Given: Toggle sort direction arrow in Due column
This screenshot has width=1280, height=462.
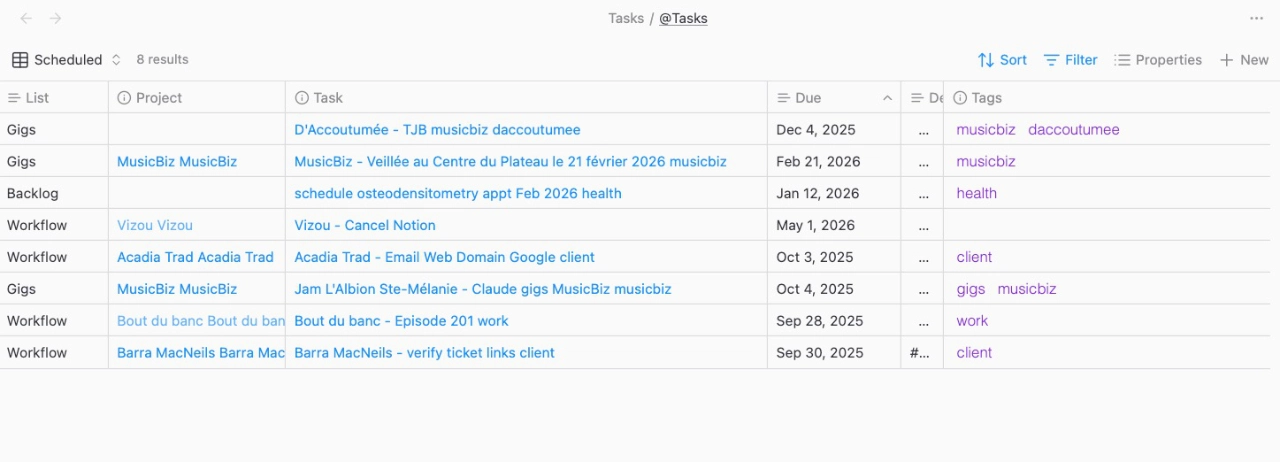Looking at the screenshot, I should point(887,98).
